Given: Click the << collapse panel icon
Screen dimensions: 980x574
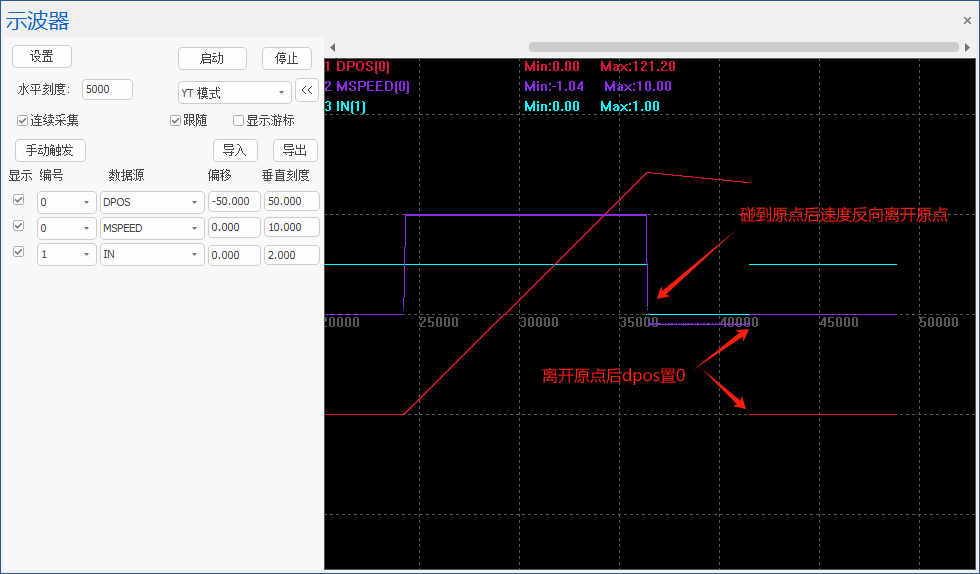Looking at the screenshot, I should tap(307, 91).
